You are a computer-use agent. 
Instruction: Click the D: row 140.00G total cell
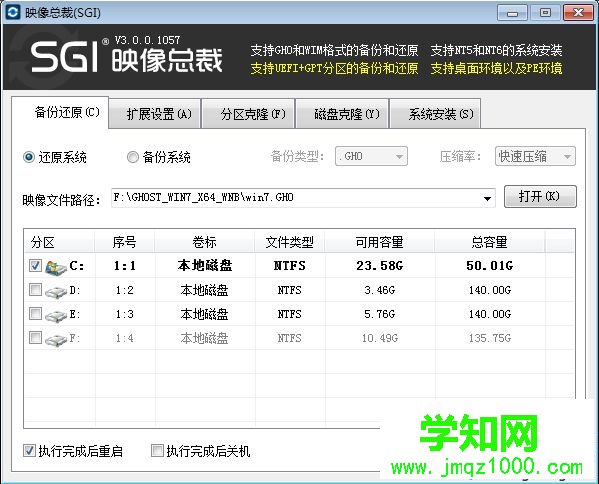point(489,290)
